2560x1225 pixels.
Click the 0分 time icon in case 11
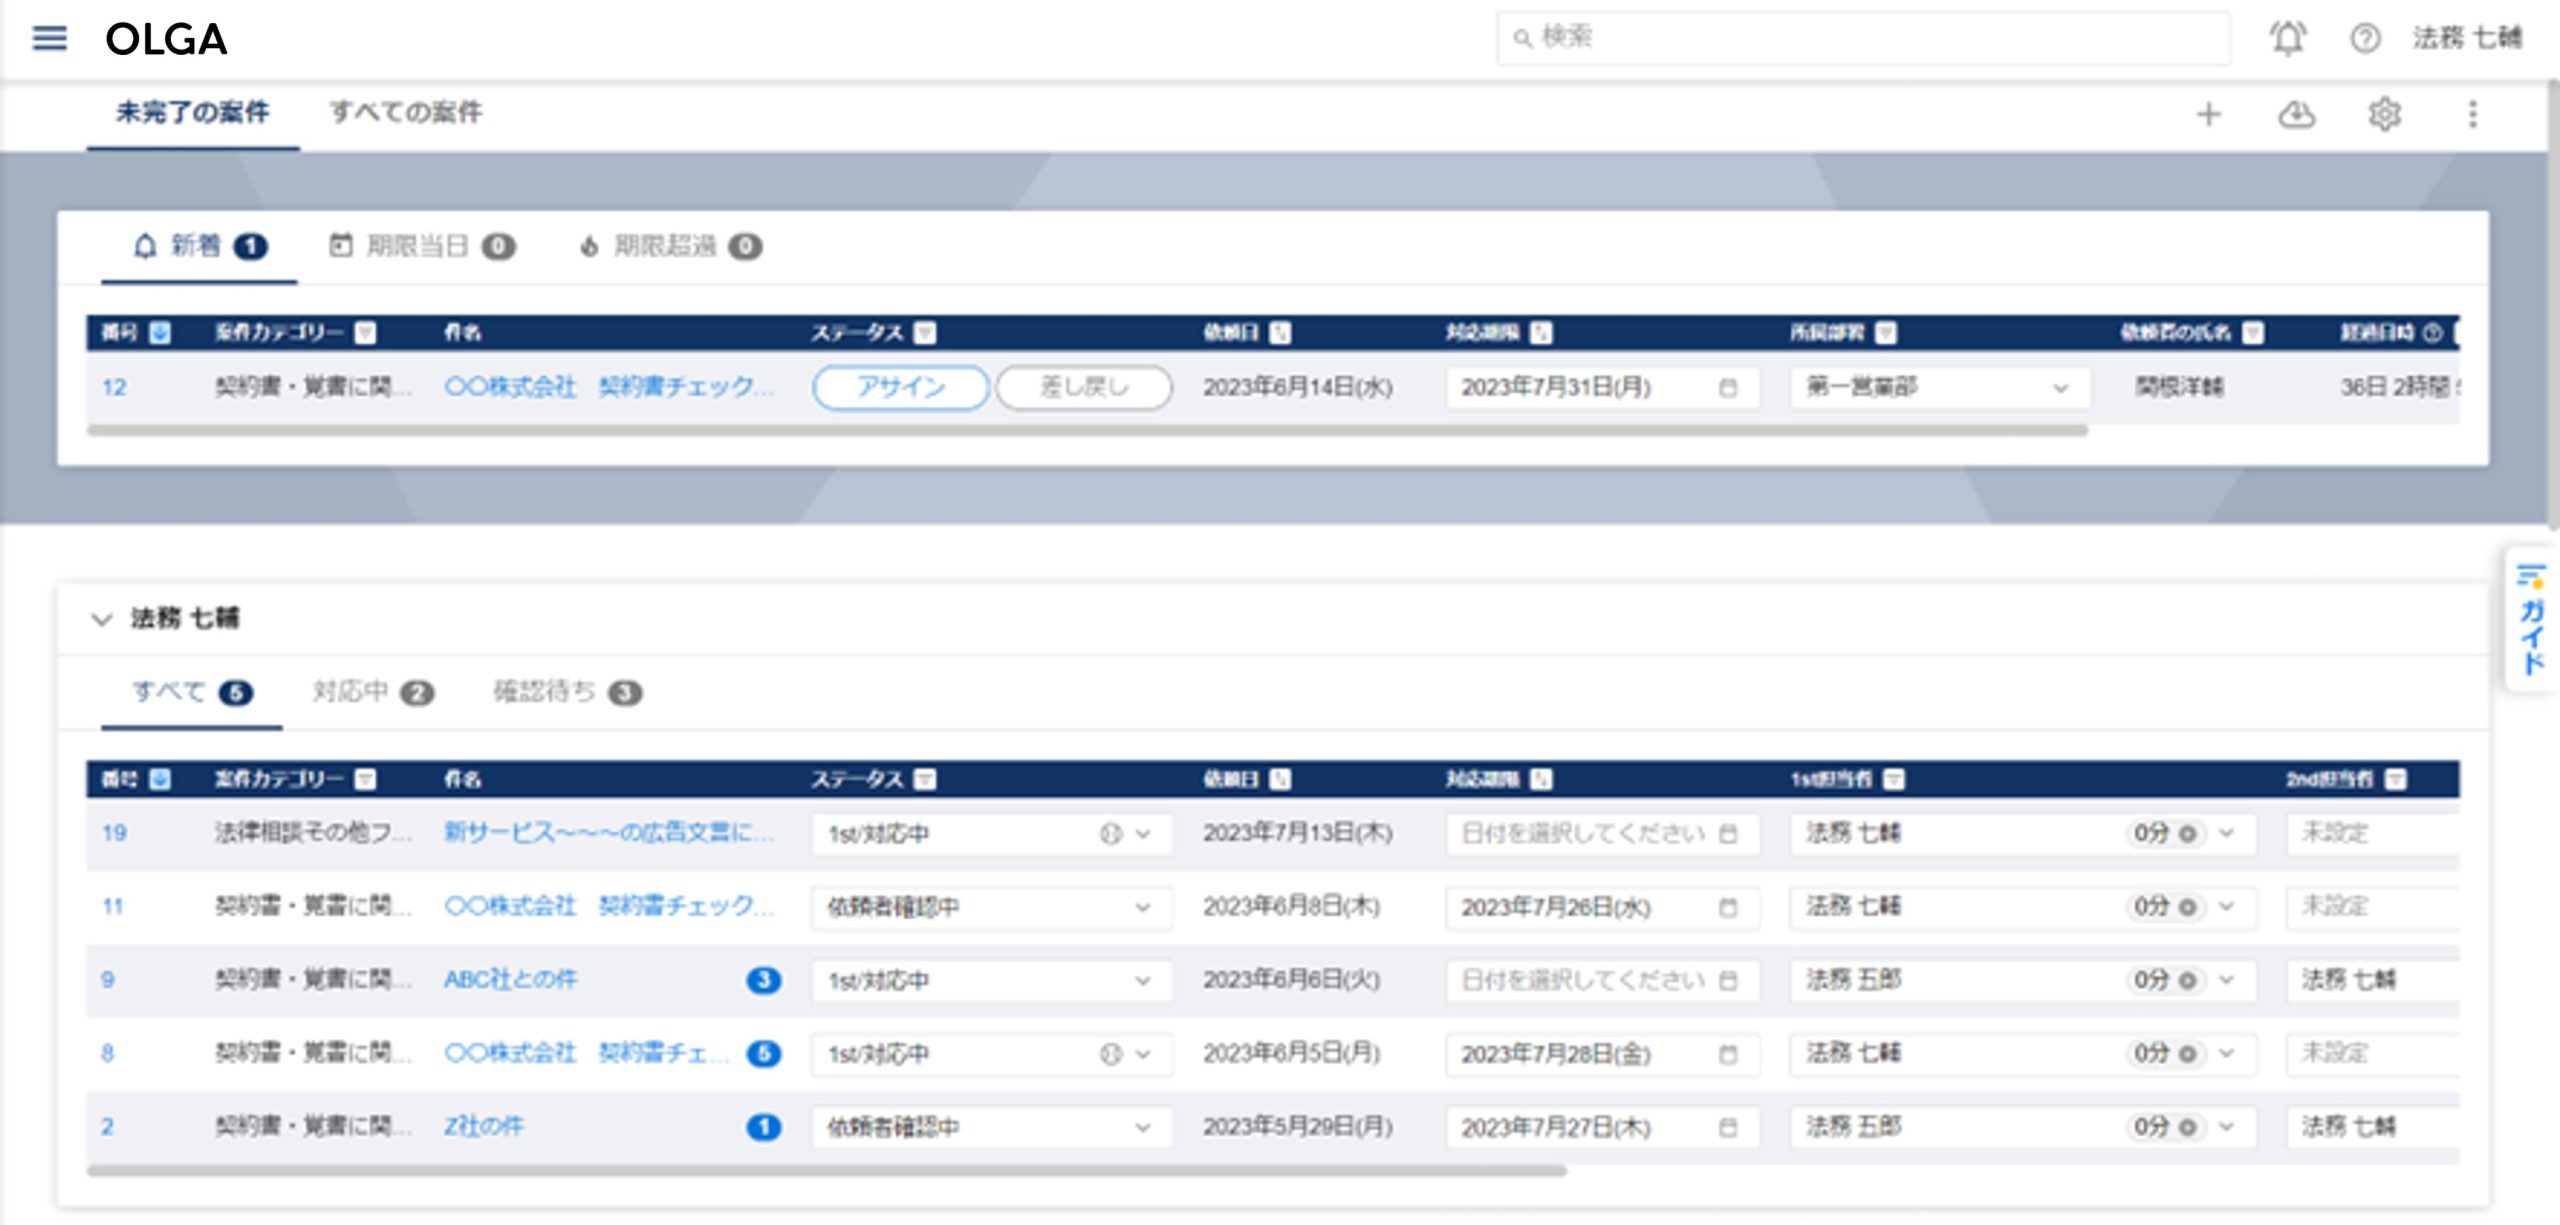click(2187, 907)
